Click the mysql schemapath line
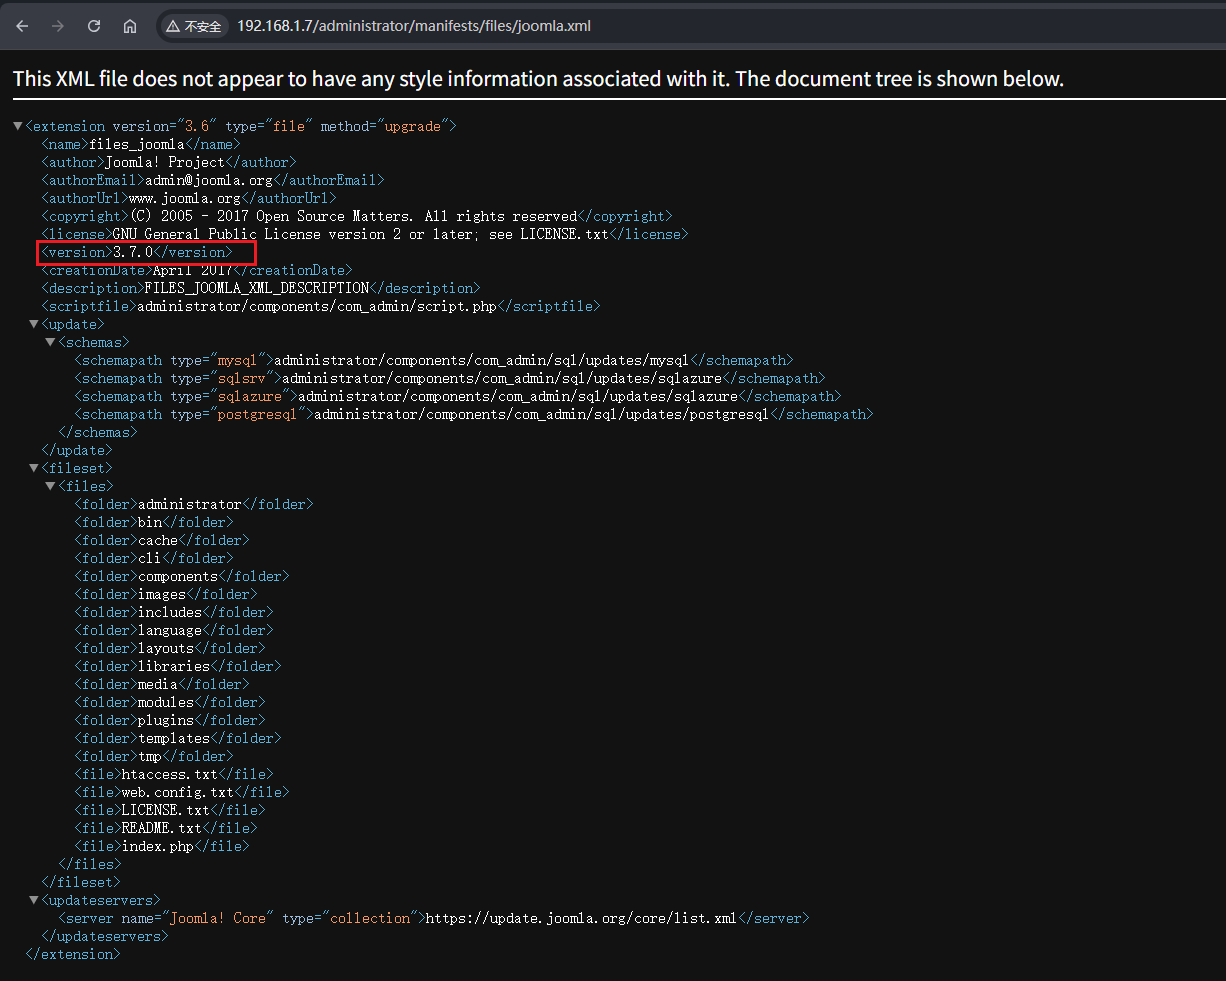 [433, 360]
